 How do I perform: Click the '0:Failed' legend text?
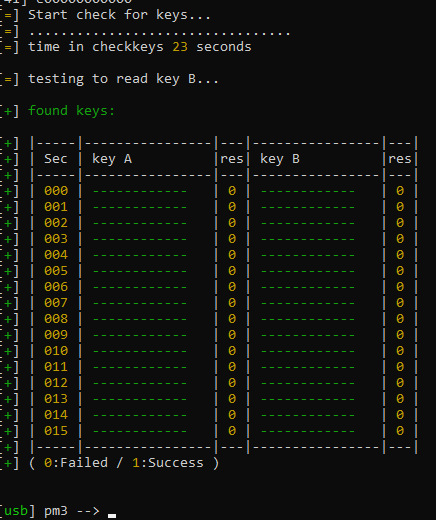(x=76, y=463)
